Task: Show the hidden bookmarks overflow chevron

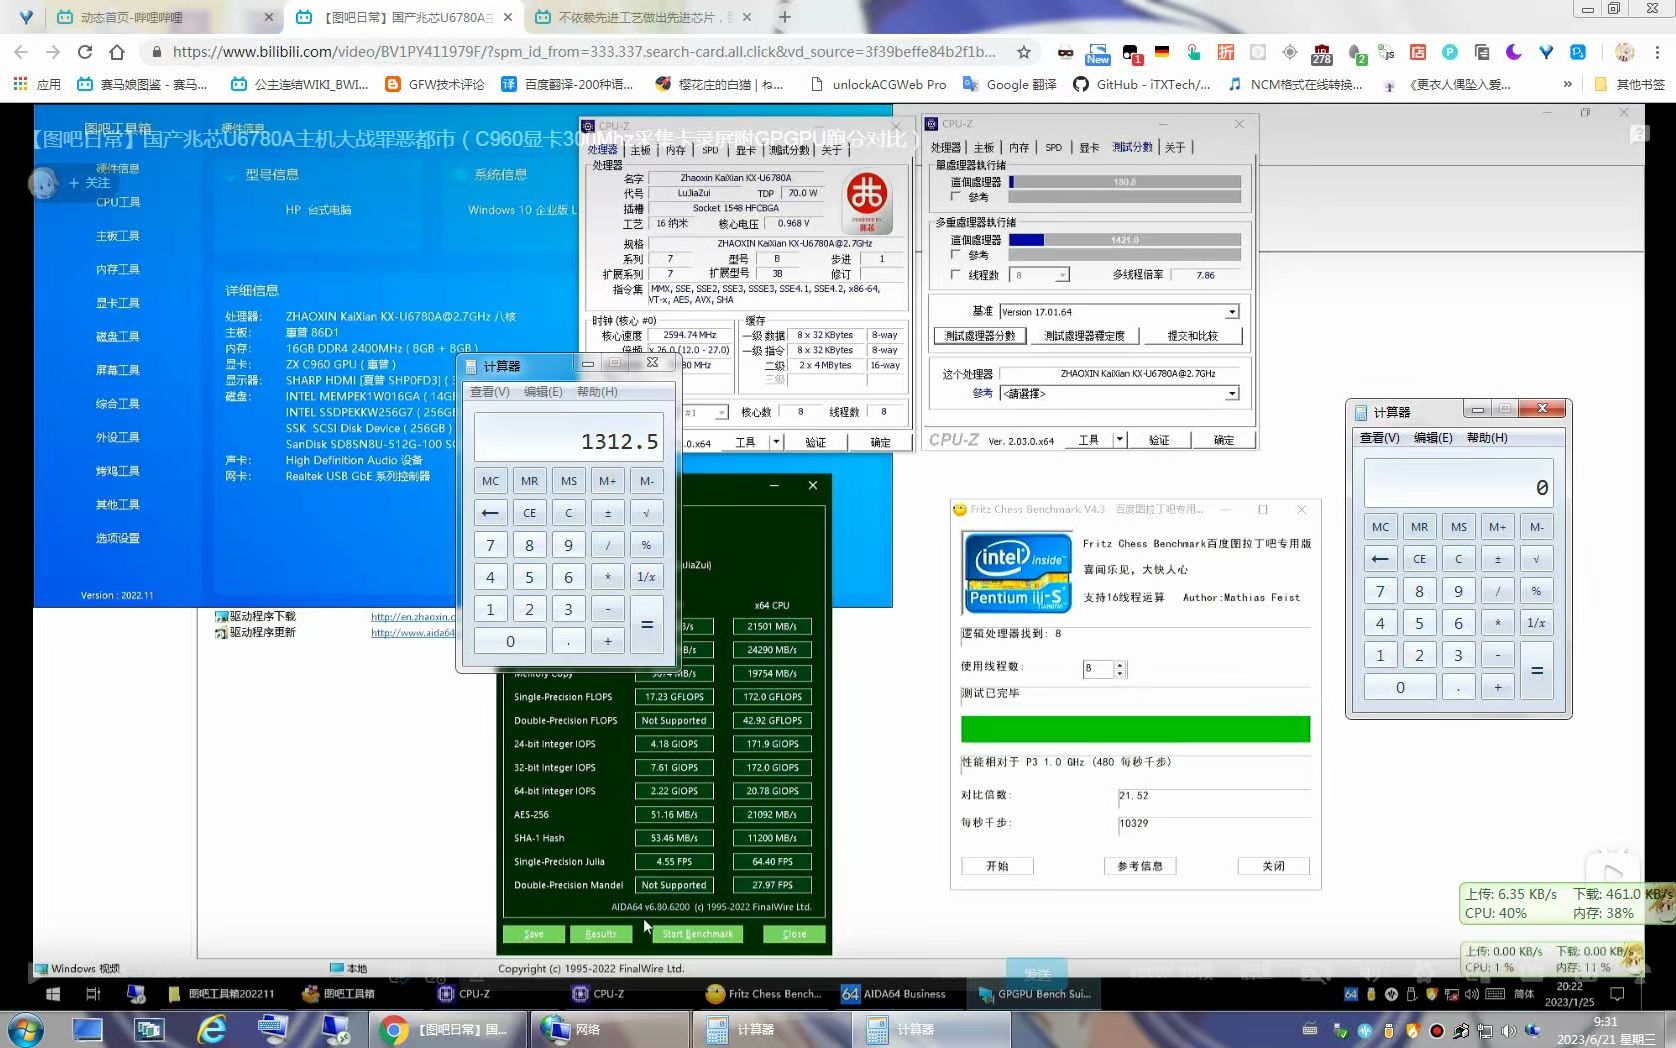Action: pyautogui.click(x=1567, y=84)
